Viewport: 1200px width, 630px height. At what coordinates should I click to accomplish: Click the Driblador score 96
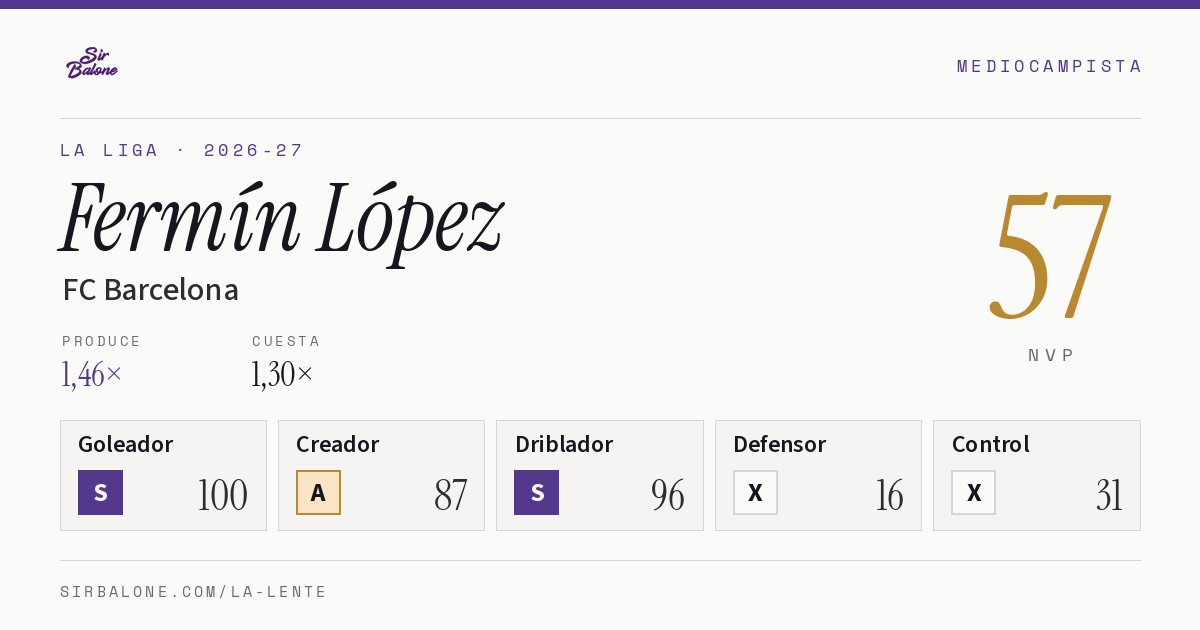668,495
